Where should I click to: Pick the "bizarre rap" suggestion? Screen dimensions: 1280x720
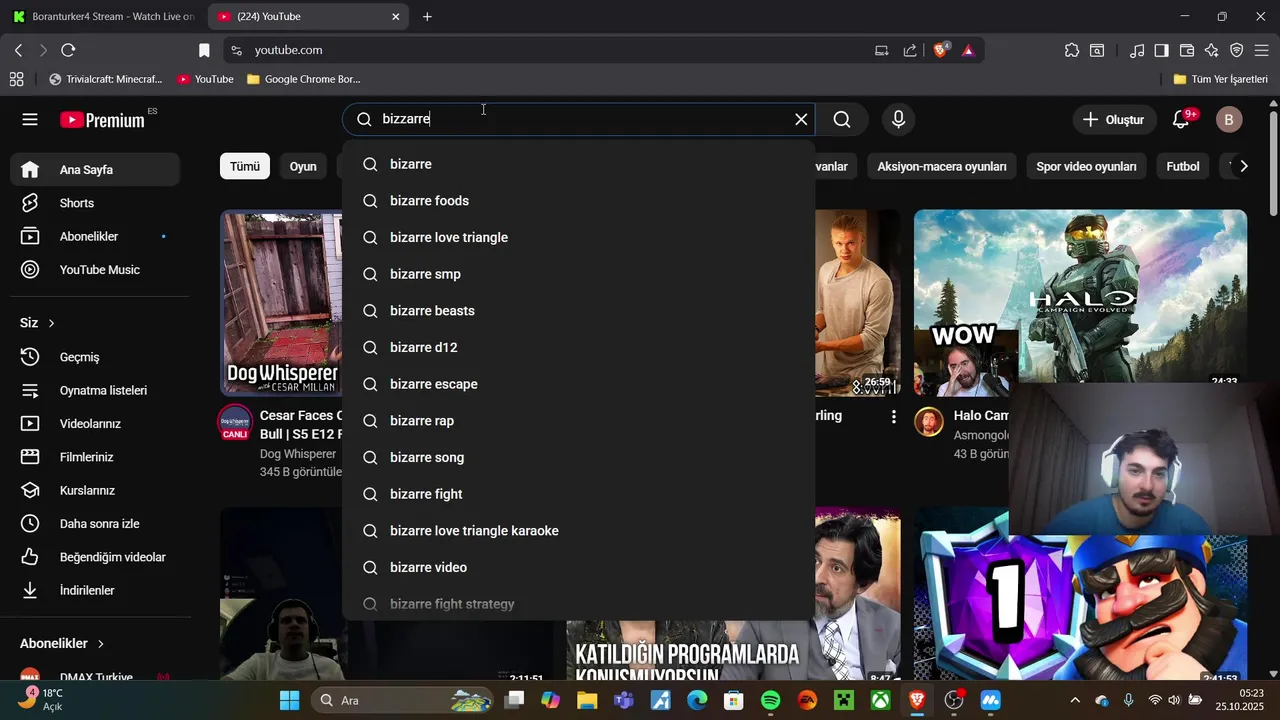[578, 421]
